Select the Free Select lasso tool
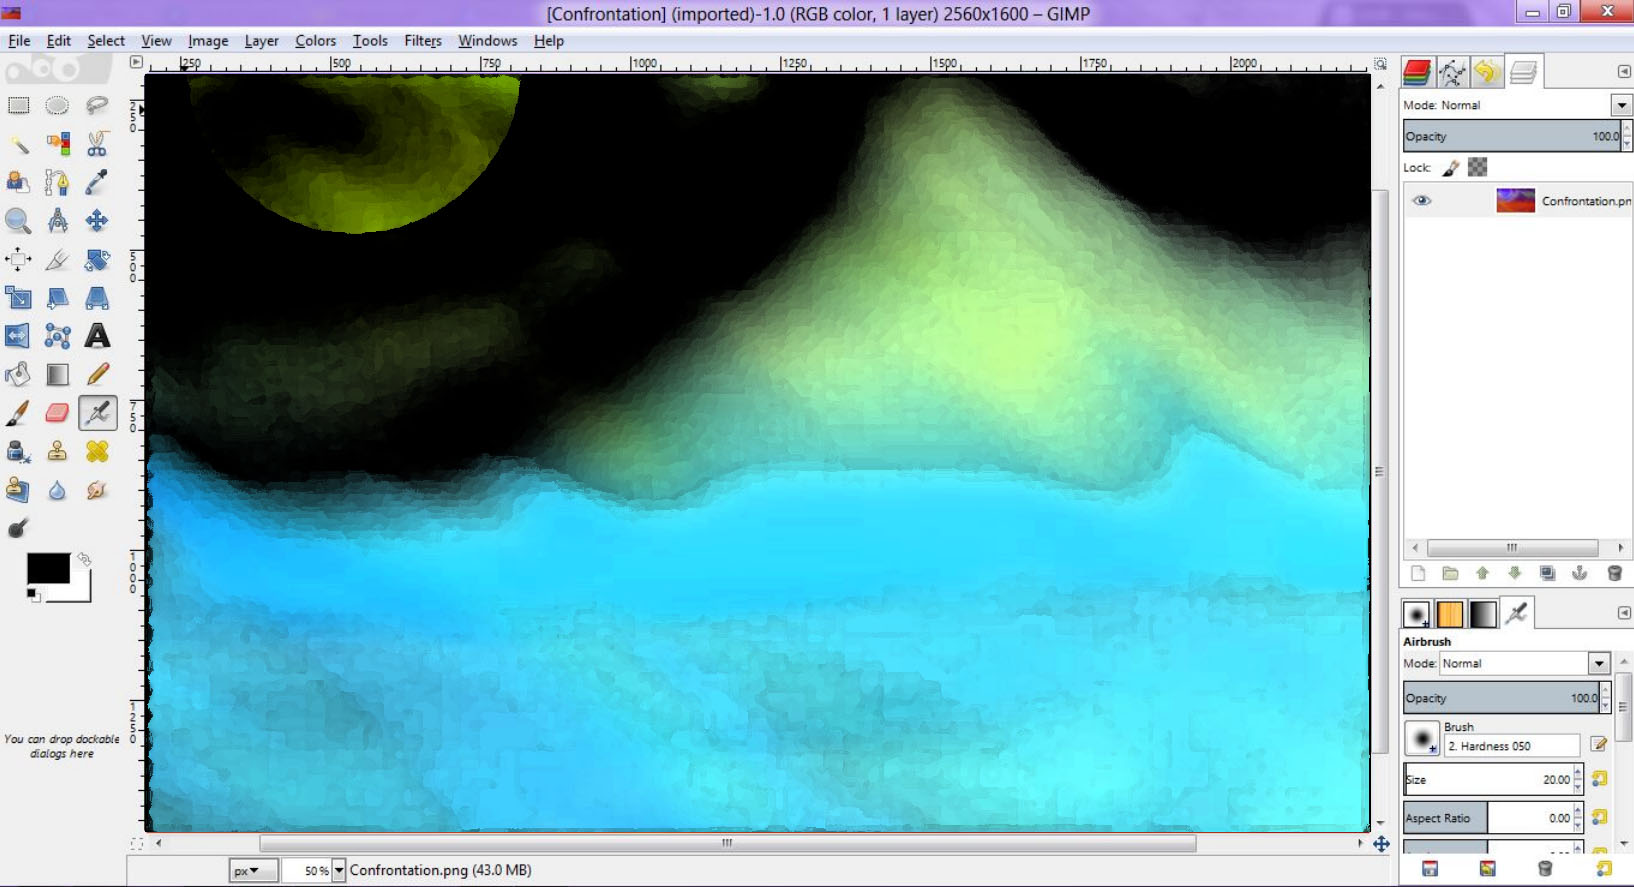The width and height of the screenshot is (1634, 887). click(97, 106)
